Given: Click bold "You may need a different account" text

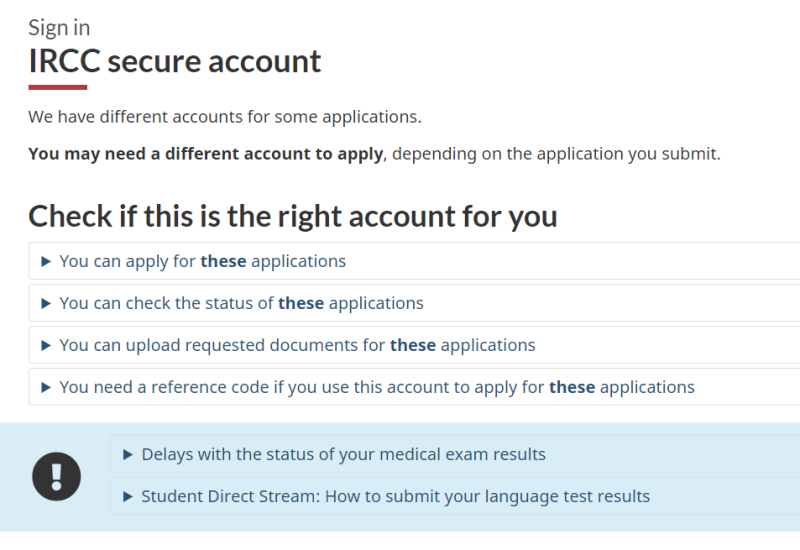Looking at the screenshot, I should [x=205, y=154].
